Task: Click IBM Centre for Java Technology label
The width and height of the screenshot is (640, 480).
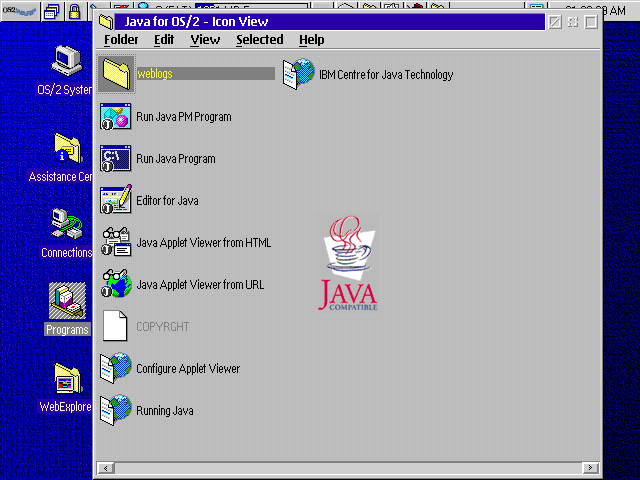Action: click(386, 75)
